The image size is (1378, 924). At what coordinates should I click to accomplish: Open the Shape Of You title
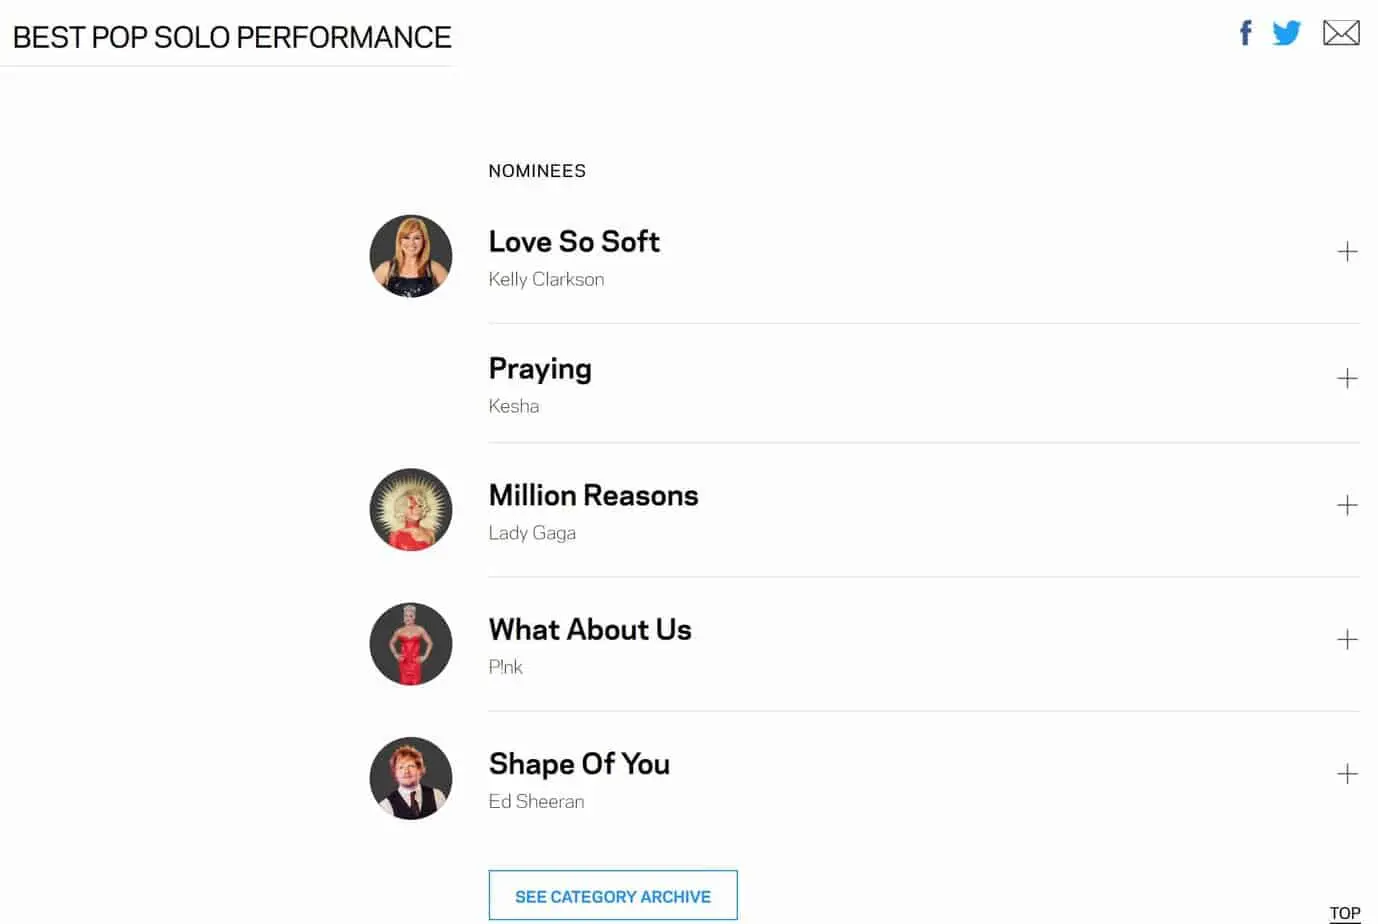pos(579,764)
